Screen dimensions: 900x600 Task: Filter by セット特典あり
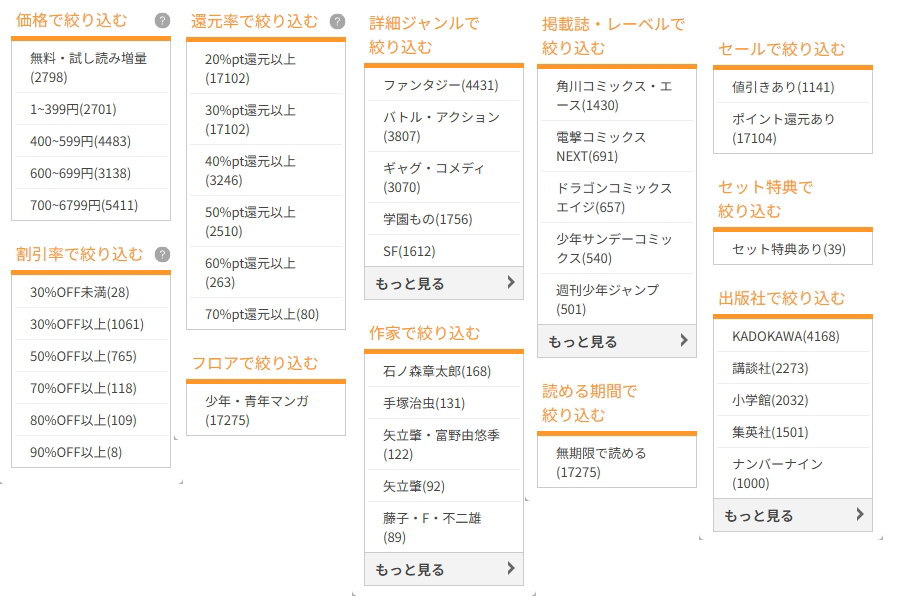click(793, 249)
